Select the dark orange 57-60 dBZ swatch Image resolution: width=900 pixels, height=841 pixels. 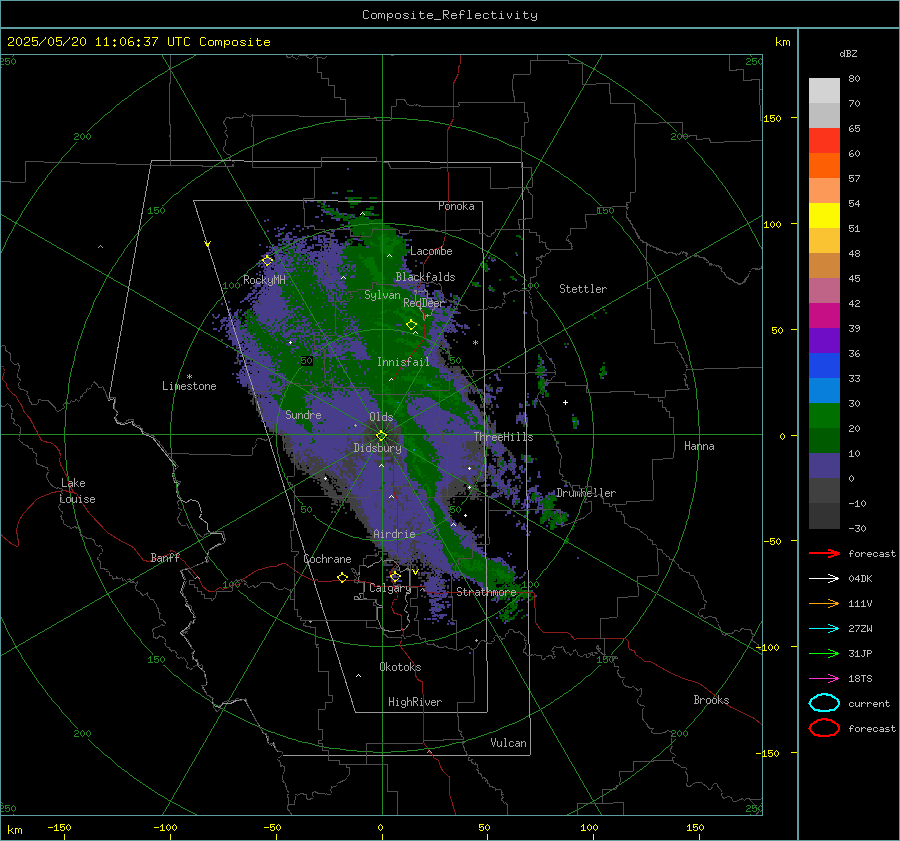click(x=824, y=166)
